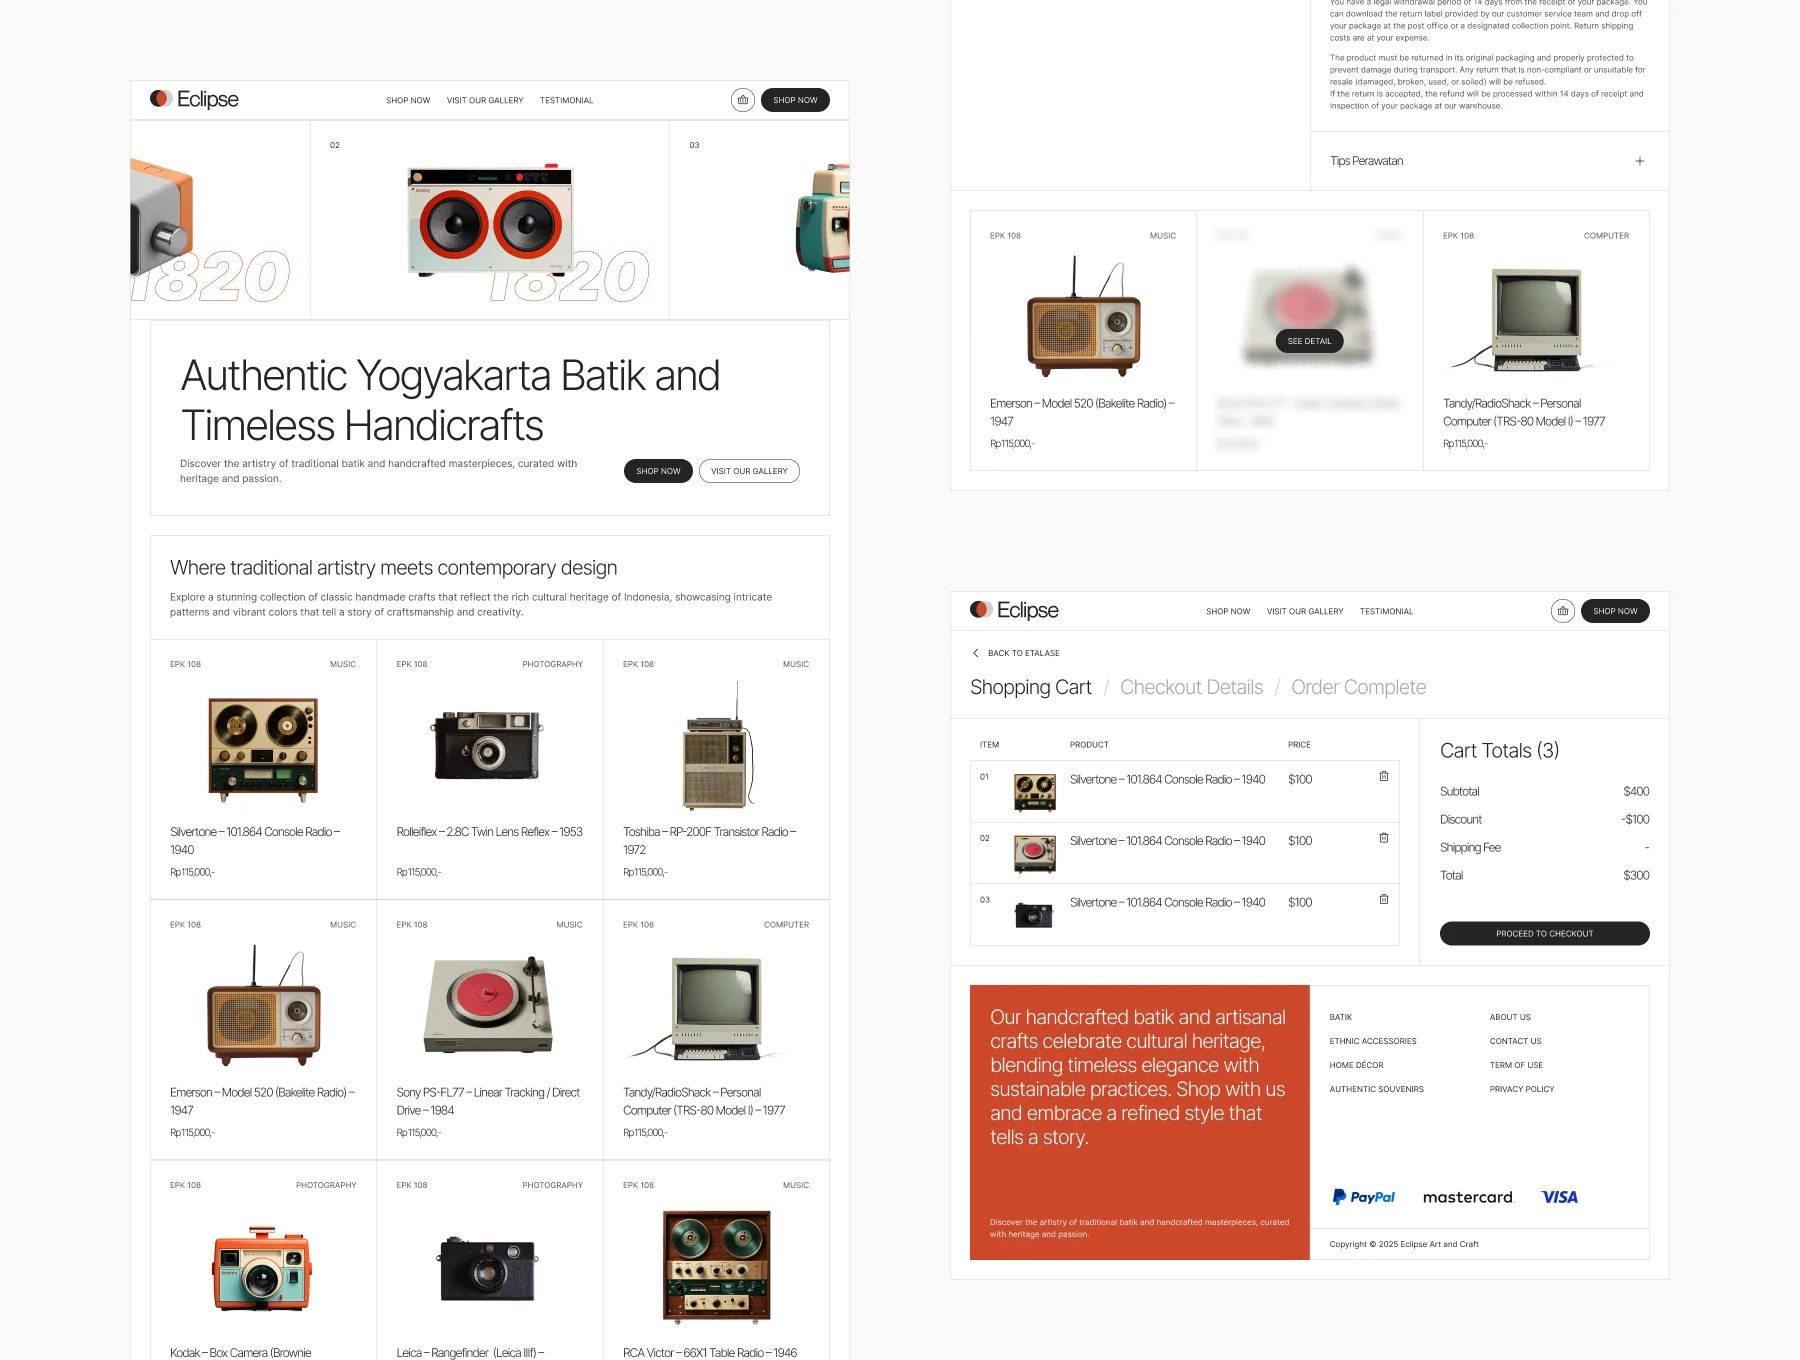Click 'Toshiba – RP-200F Transistor Radio – 1972' title
This screenshot has width=1800, height=1360.
(x=709, y=841)
